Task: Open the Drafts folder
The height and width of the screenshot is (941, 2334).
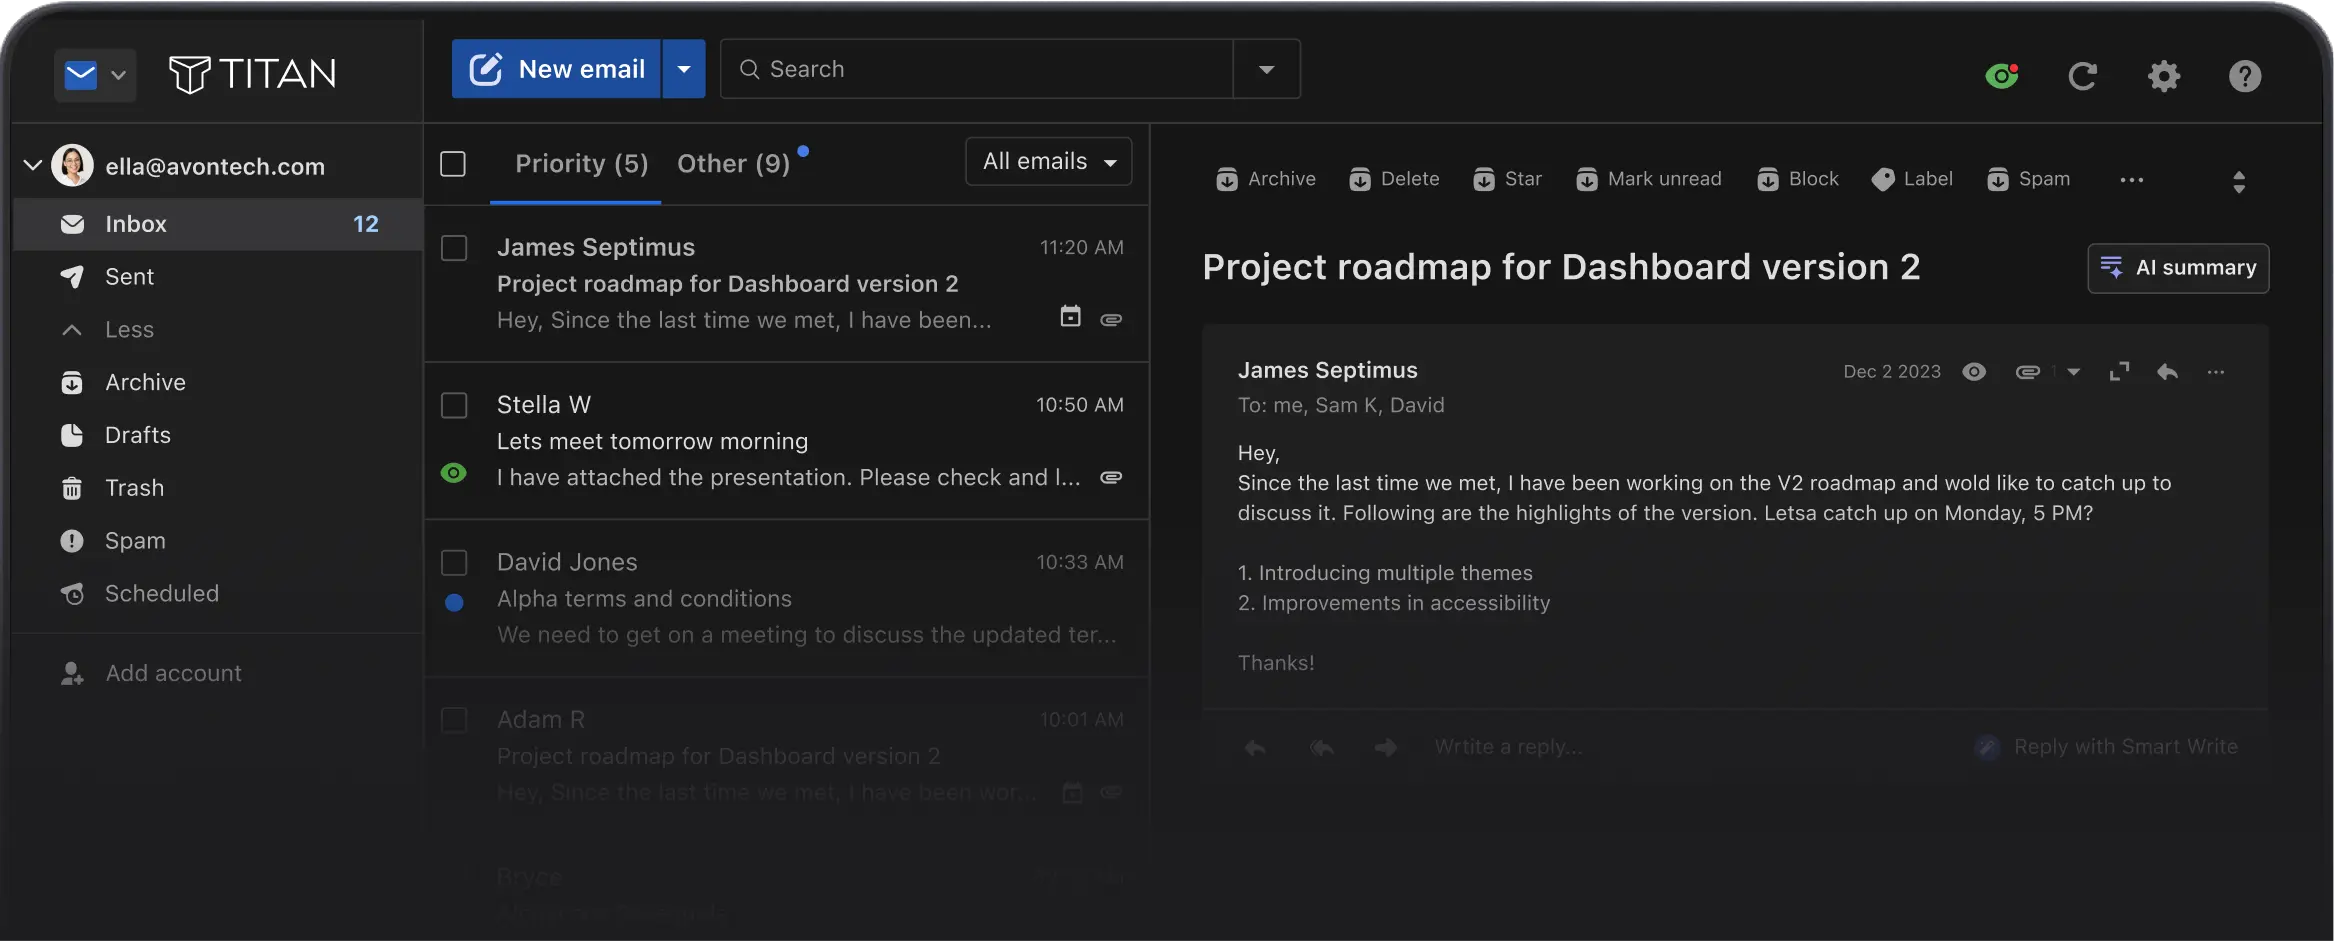Action: pos(218,436)
